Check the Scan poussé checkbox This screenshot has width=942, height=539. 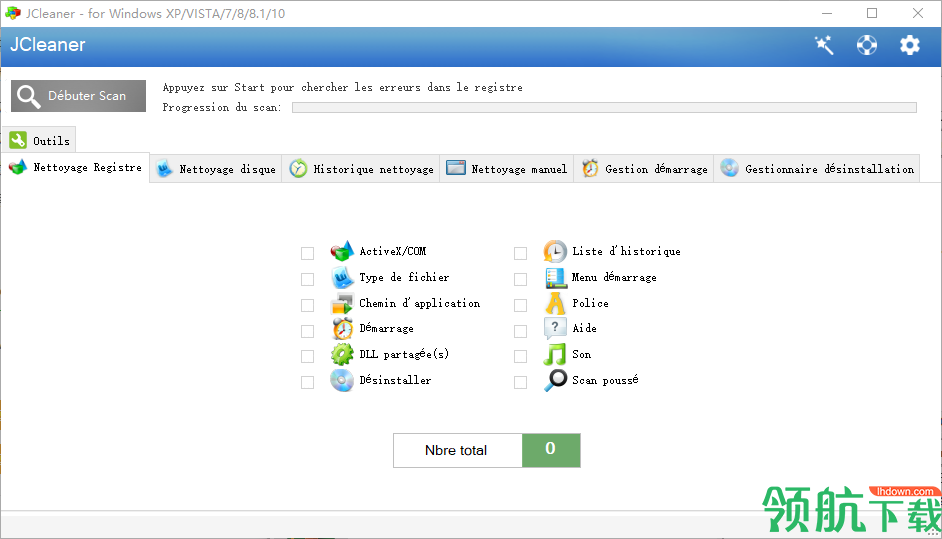click(x=520, y=382)
